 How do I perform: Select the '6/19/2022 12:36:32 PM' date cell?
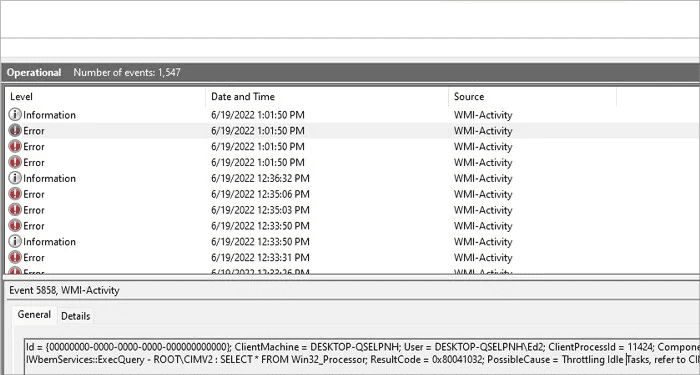click(260, 178)
